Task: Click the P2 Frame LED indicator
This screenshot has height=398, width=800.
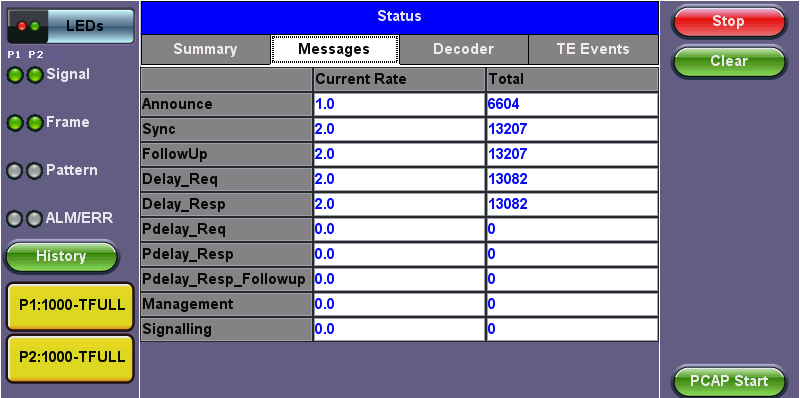Action: coord(34,123)
